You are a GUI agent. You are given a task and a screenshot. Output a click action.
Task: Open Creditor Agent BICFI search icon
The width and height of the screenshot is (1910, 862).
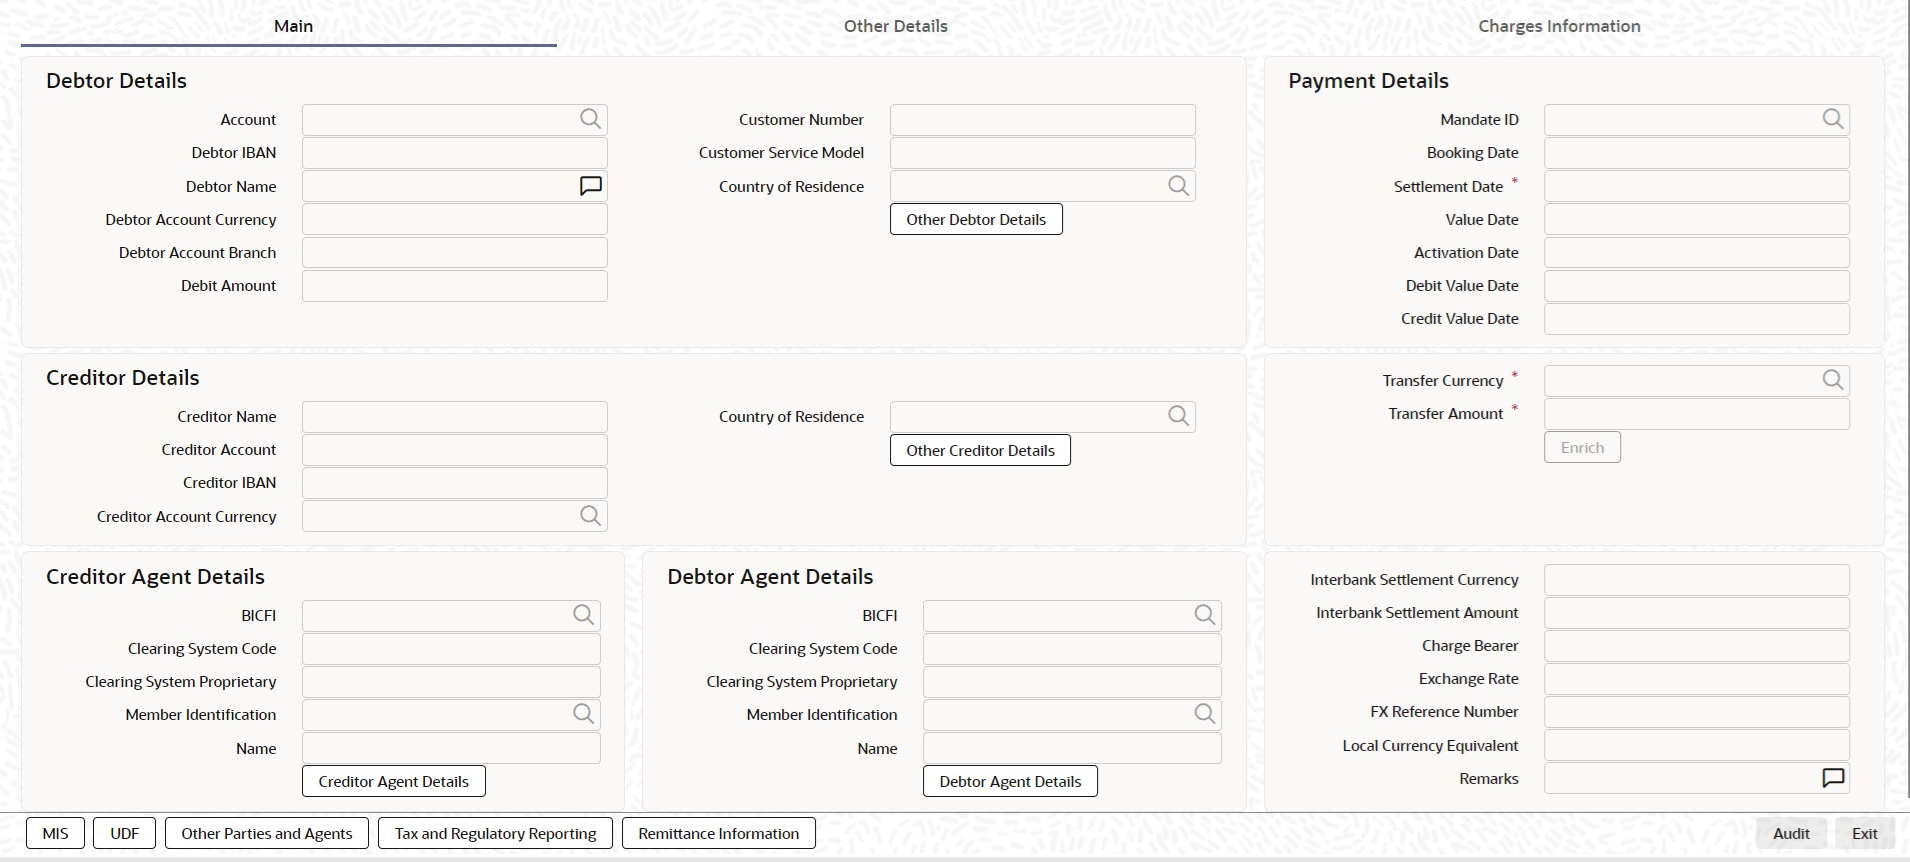[584, 615]
